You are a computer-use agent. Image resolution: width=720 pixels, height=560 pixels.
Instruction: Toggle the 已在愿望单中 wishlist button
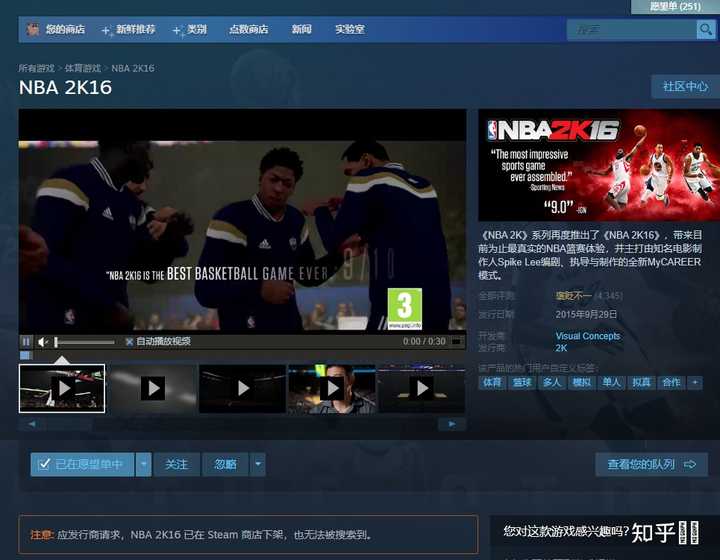click(83, 465)
